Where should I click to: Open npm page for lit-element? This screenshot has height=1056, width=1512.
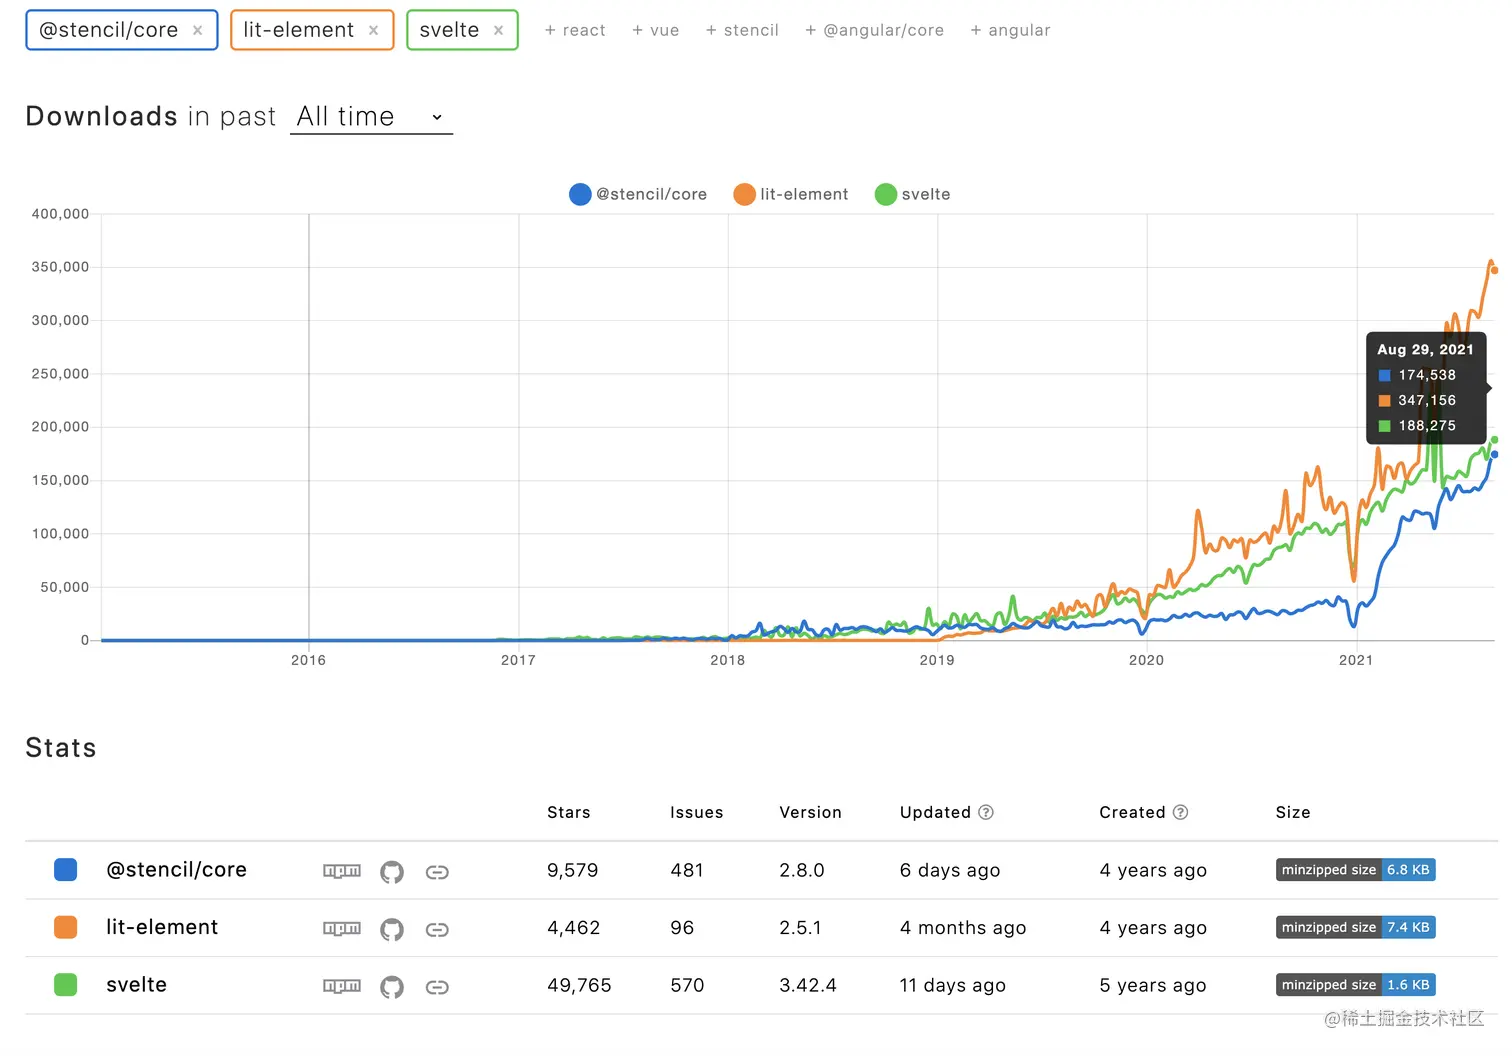[342, 929]
